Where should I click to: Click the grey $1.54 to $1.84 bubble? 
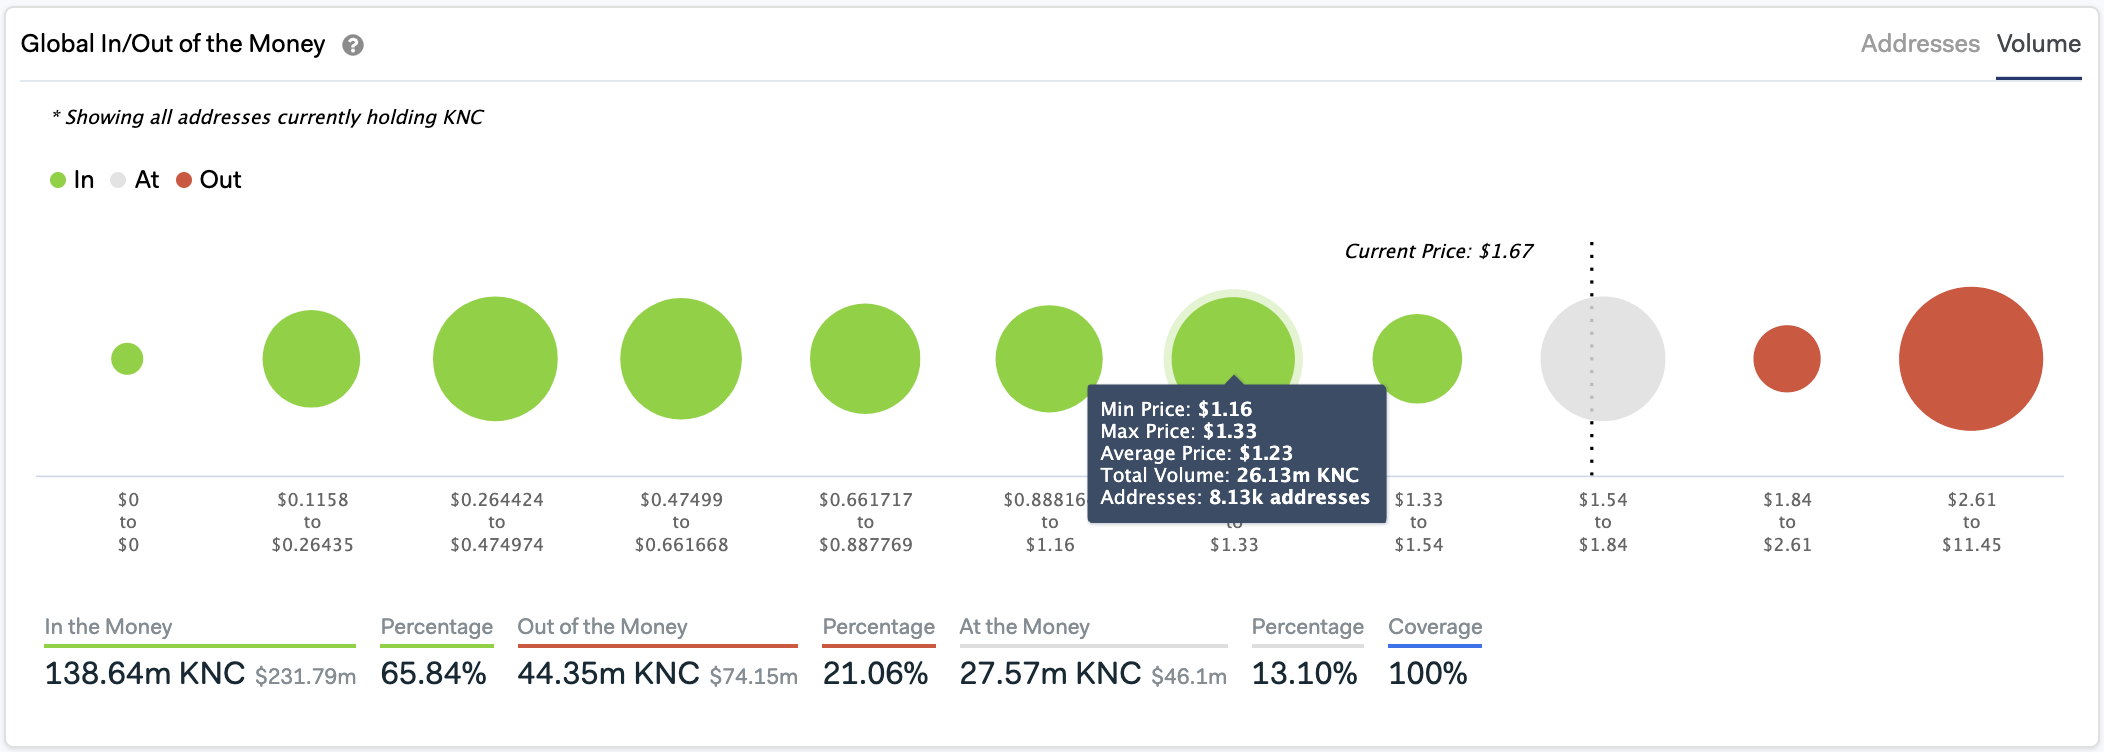[1603, 359]
